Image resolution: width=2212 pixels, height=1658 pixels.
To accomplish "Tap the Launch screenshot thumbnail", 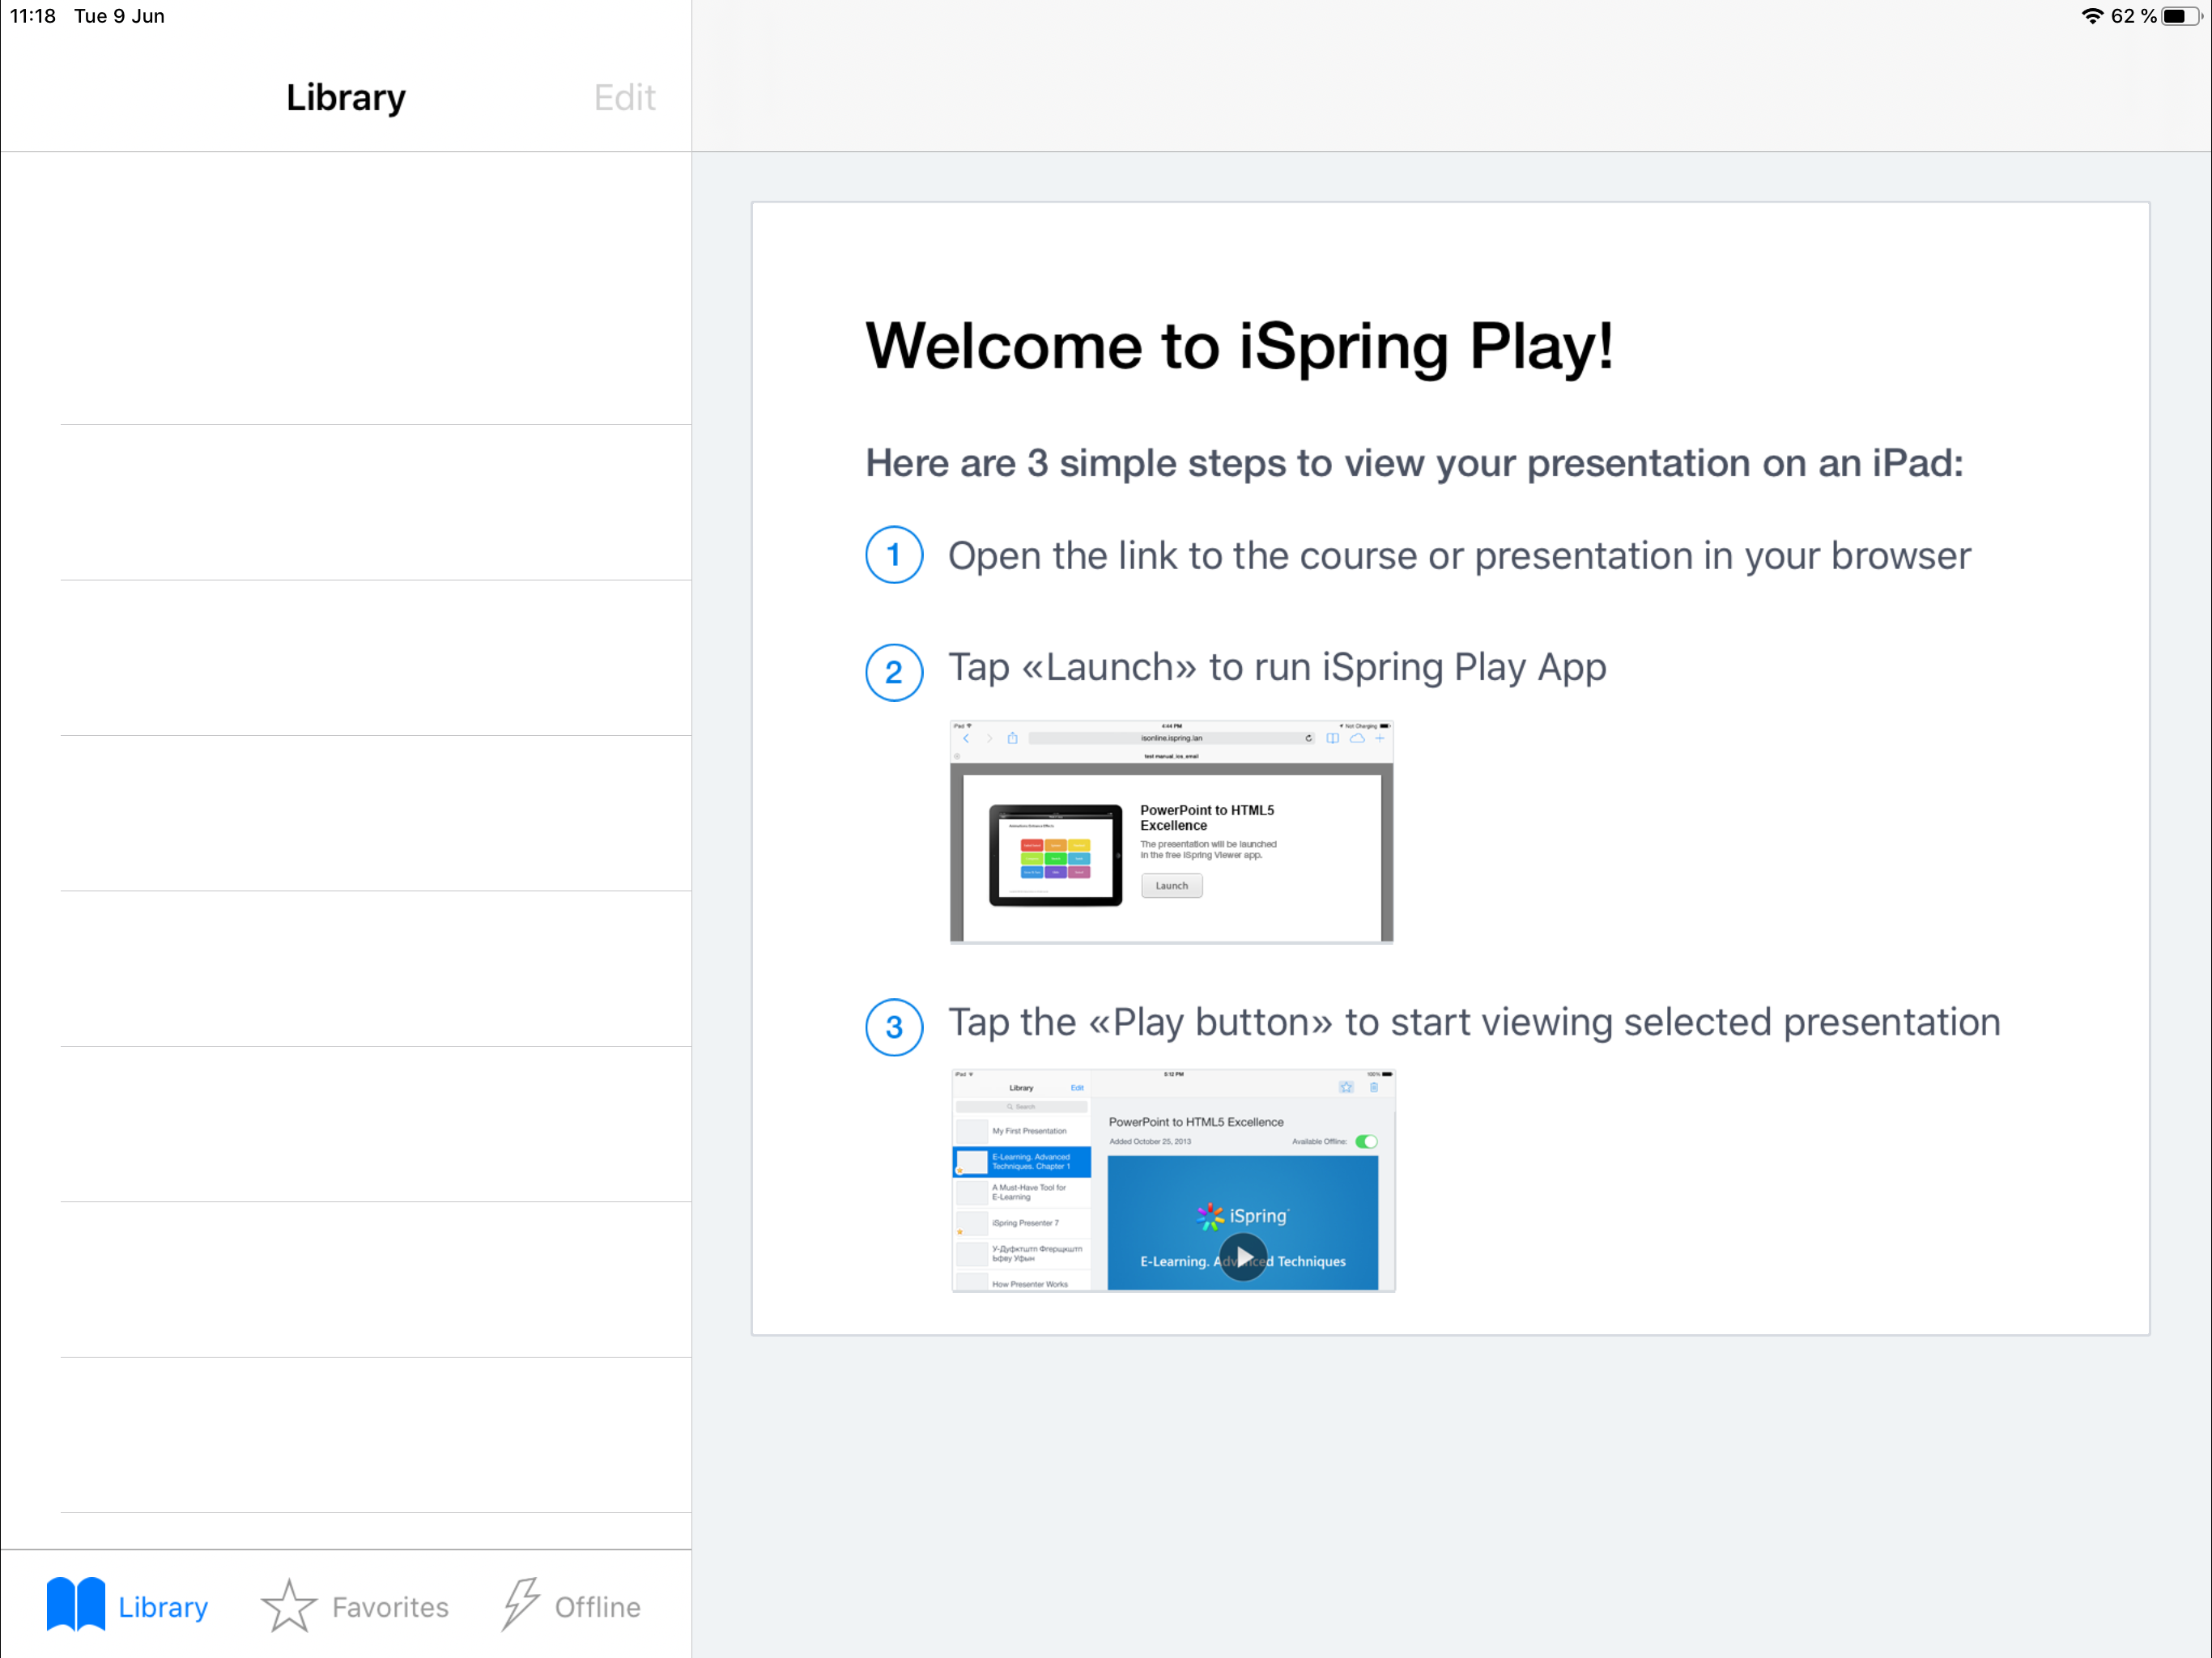I will pyautogui.click(x=1171, y=831).
